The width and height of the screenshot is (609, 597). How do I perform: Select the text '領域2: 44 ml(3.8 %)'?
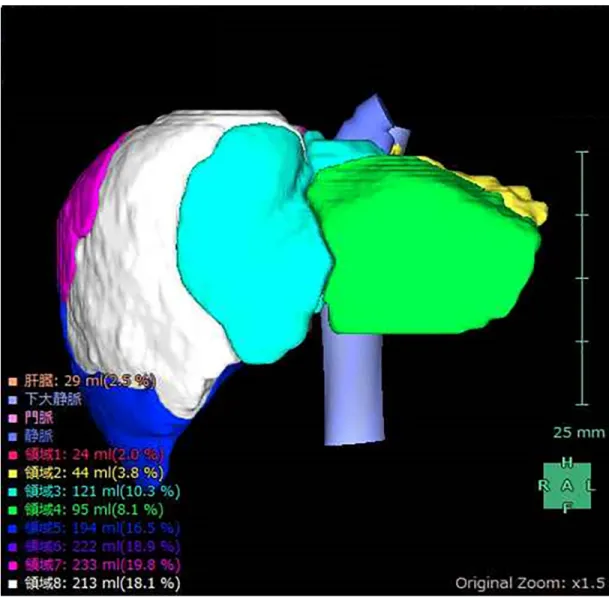coord(94,473)
